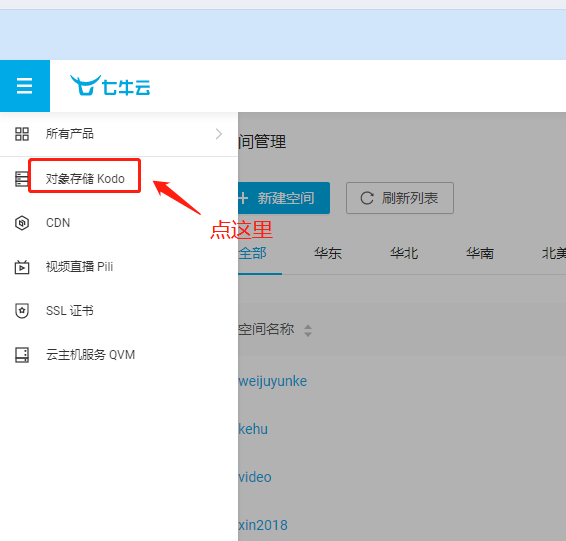Toggle the hamburger menu button
Screen dimensions: 566x541
point(25,86)
